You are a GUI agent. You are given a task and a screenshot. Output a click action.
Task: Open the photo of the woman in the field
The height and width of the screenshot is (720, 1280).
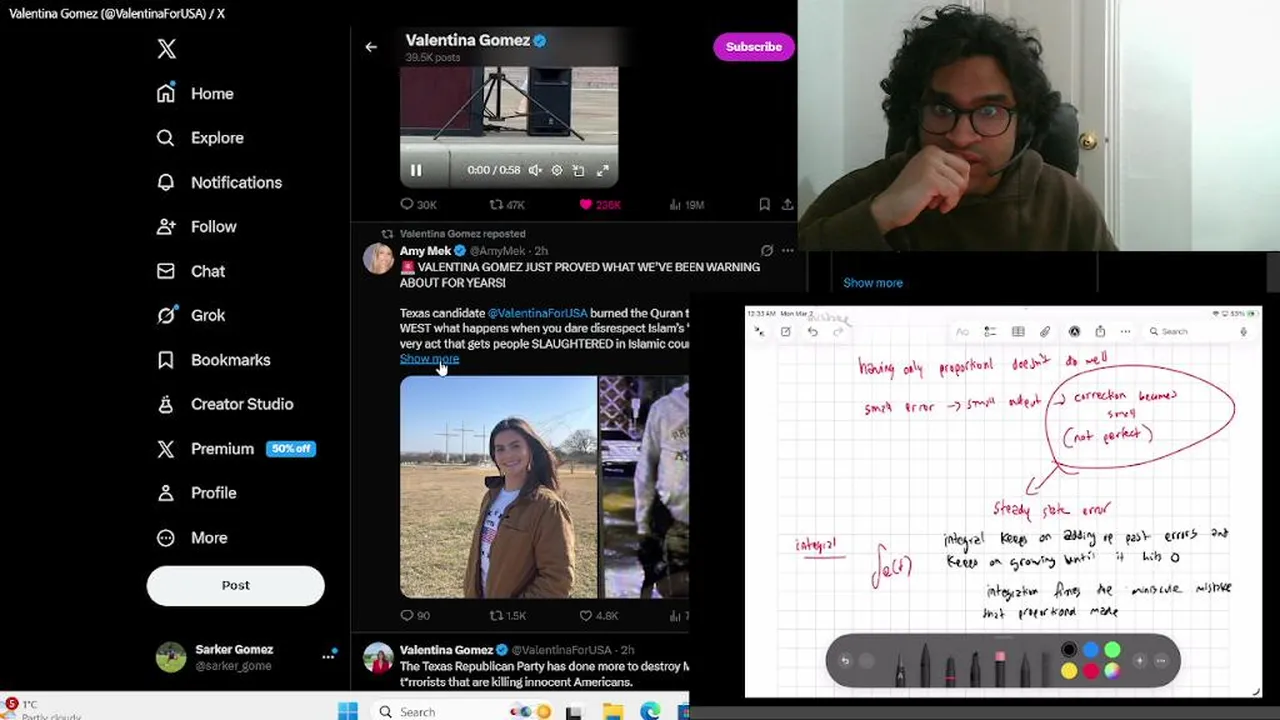[498, 487]
